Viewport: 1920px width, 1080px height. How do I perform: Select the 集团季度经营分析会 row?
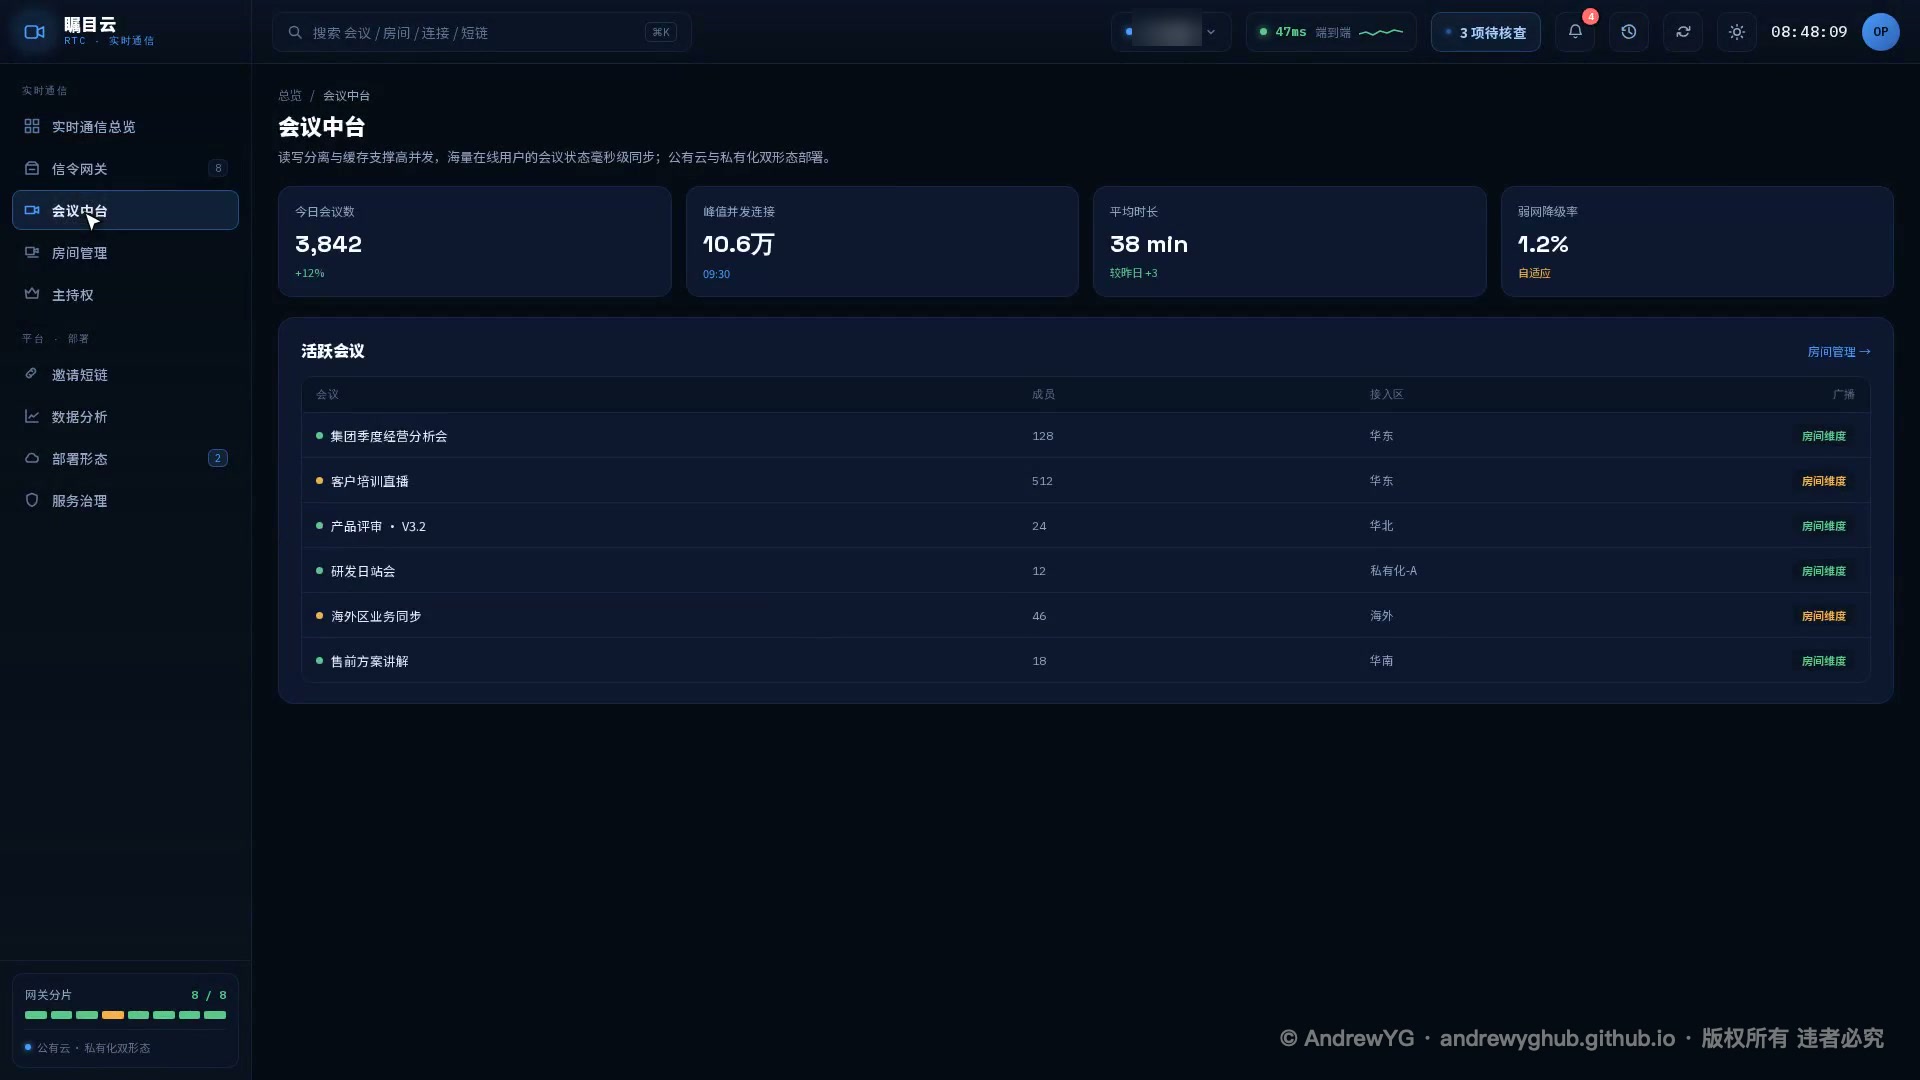coord(1086,435)
